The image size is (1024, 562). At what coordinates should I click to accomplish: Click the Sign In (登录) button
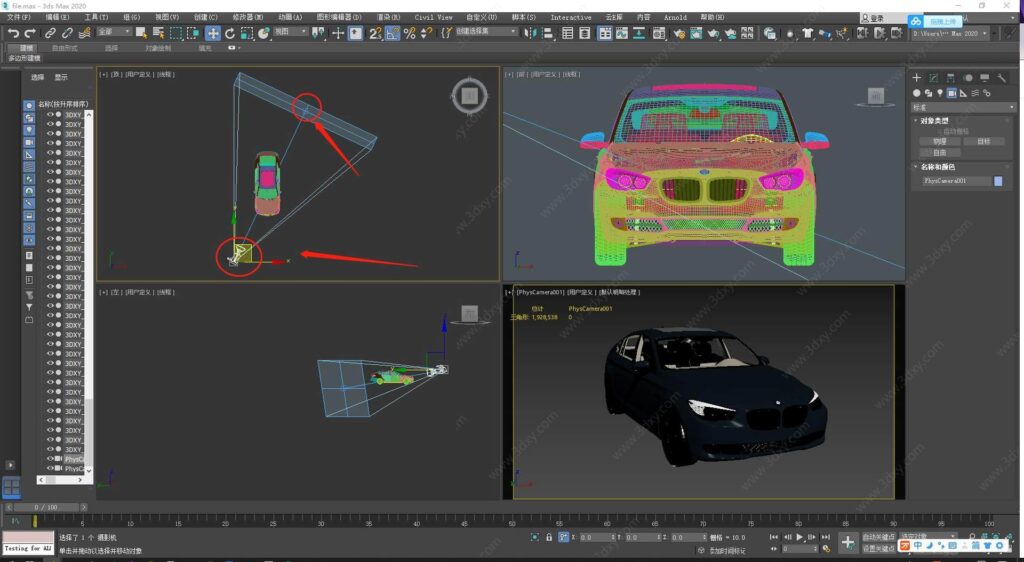[x=874, y=18]
